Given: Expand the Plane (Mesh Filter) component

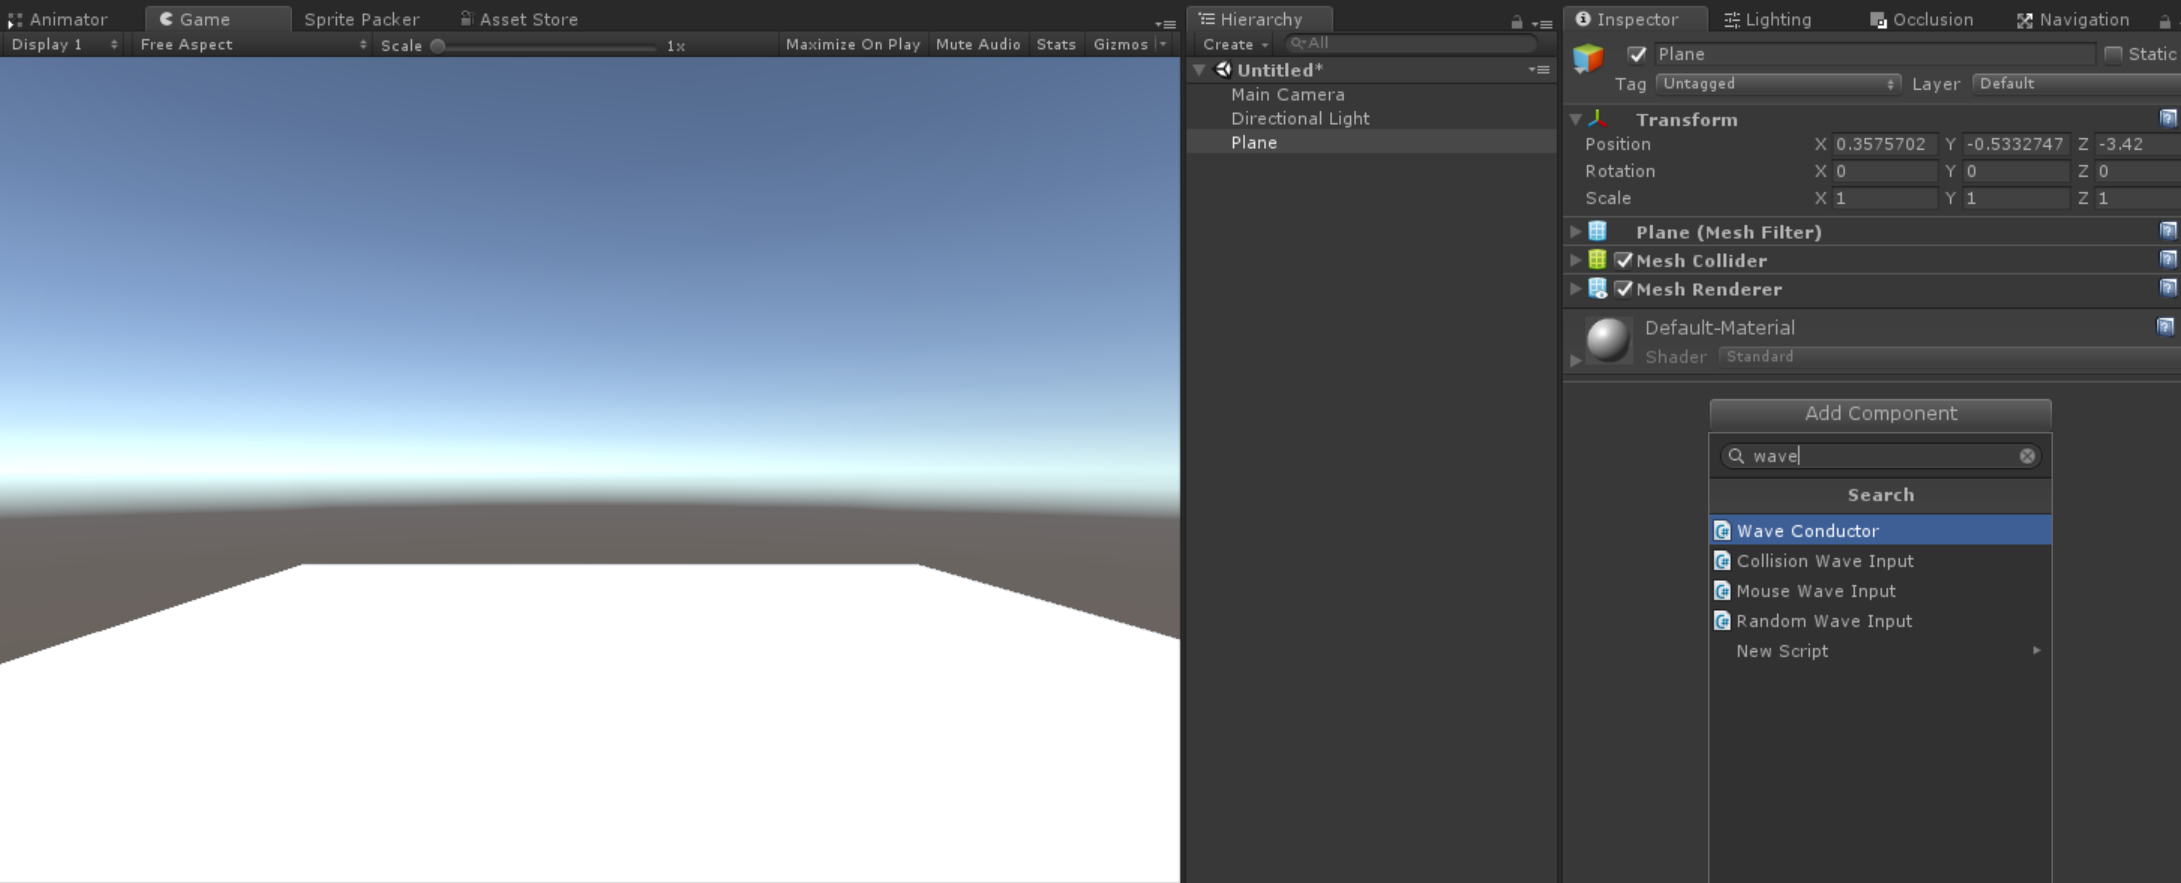Looking at the screenshot, I should coord(1576,232).
